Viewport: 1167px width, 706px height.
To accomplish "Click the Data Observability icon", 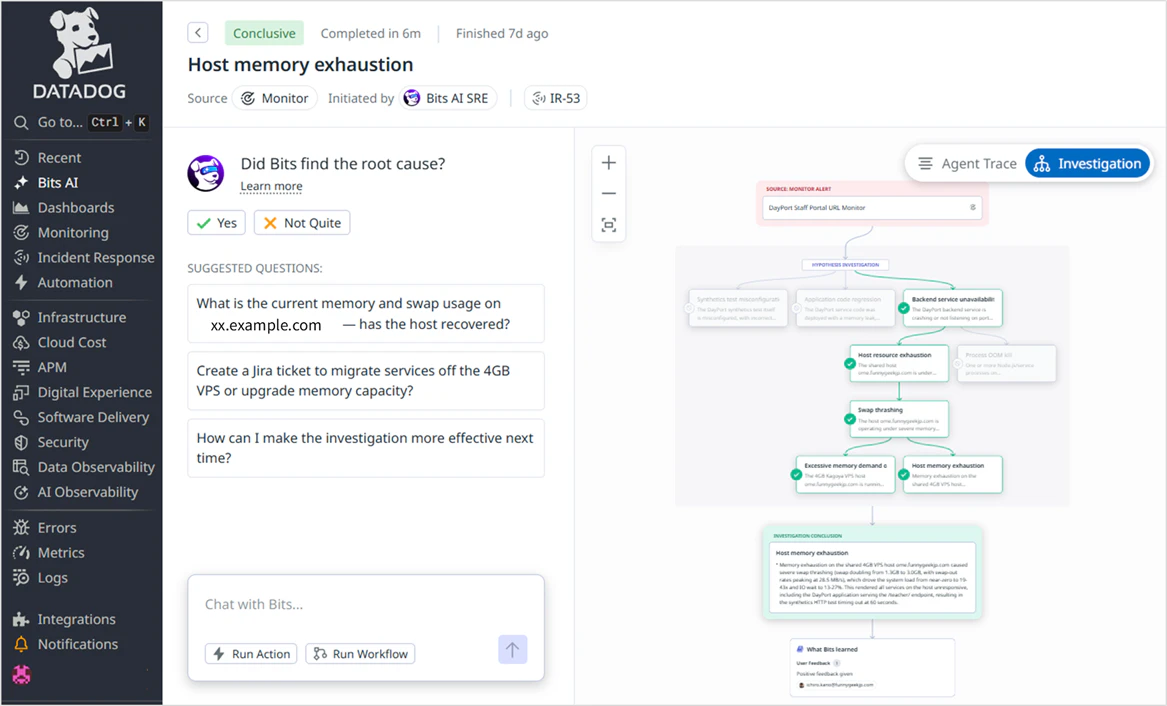I will pyautogui.click(x=21, y=467).
